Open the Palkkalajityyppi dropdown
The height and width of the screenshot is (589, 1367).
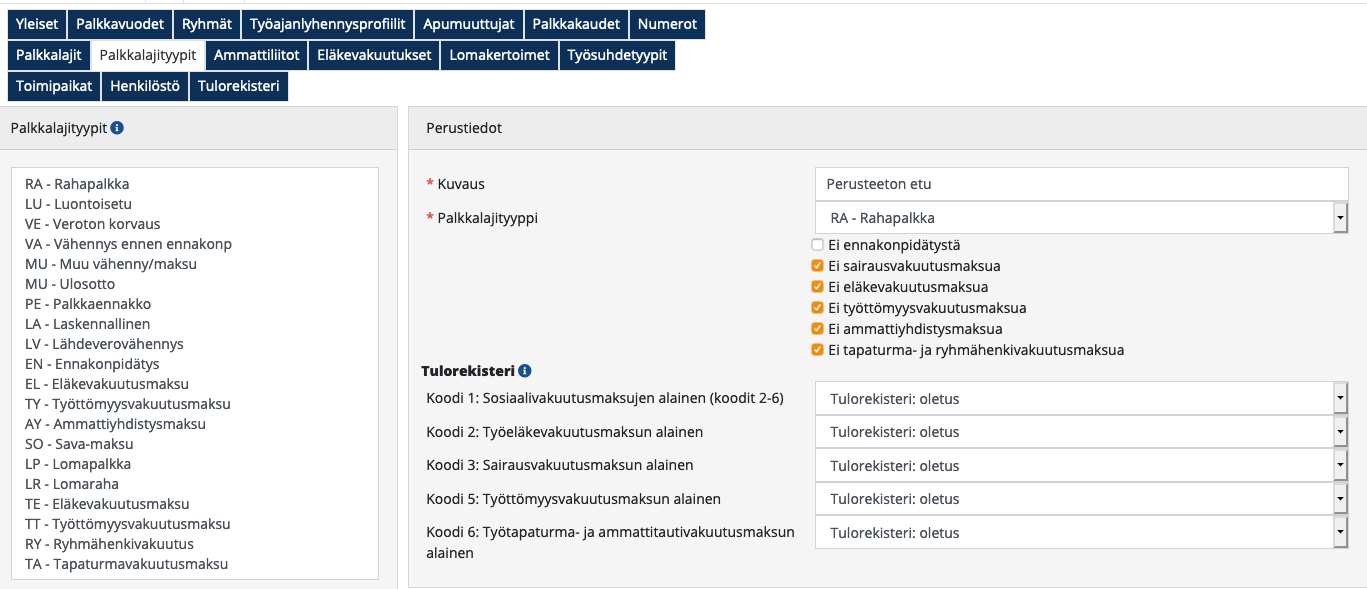[x=1081, y=218]
